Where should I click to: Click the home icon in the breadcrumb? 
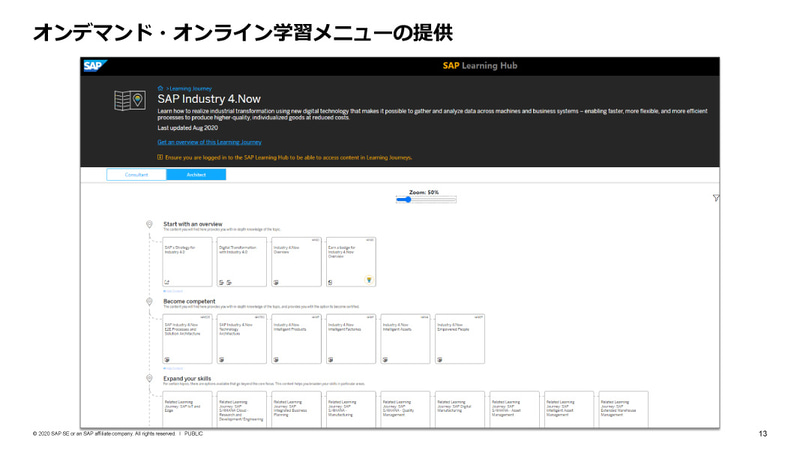tap(160, 88)
